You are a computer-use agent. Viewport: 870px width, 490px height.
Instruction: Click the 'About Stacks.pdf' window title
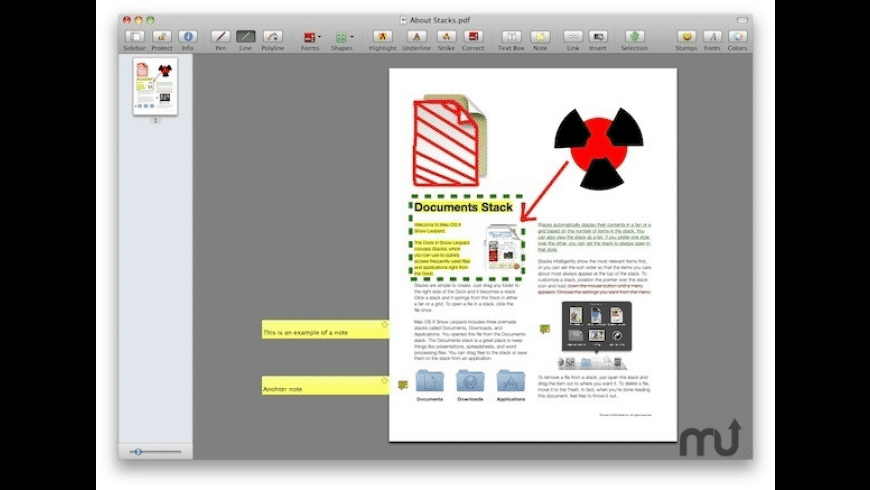click(439, 21)
